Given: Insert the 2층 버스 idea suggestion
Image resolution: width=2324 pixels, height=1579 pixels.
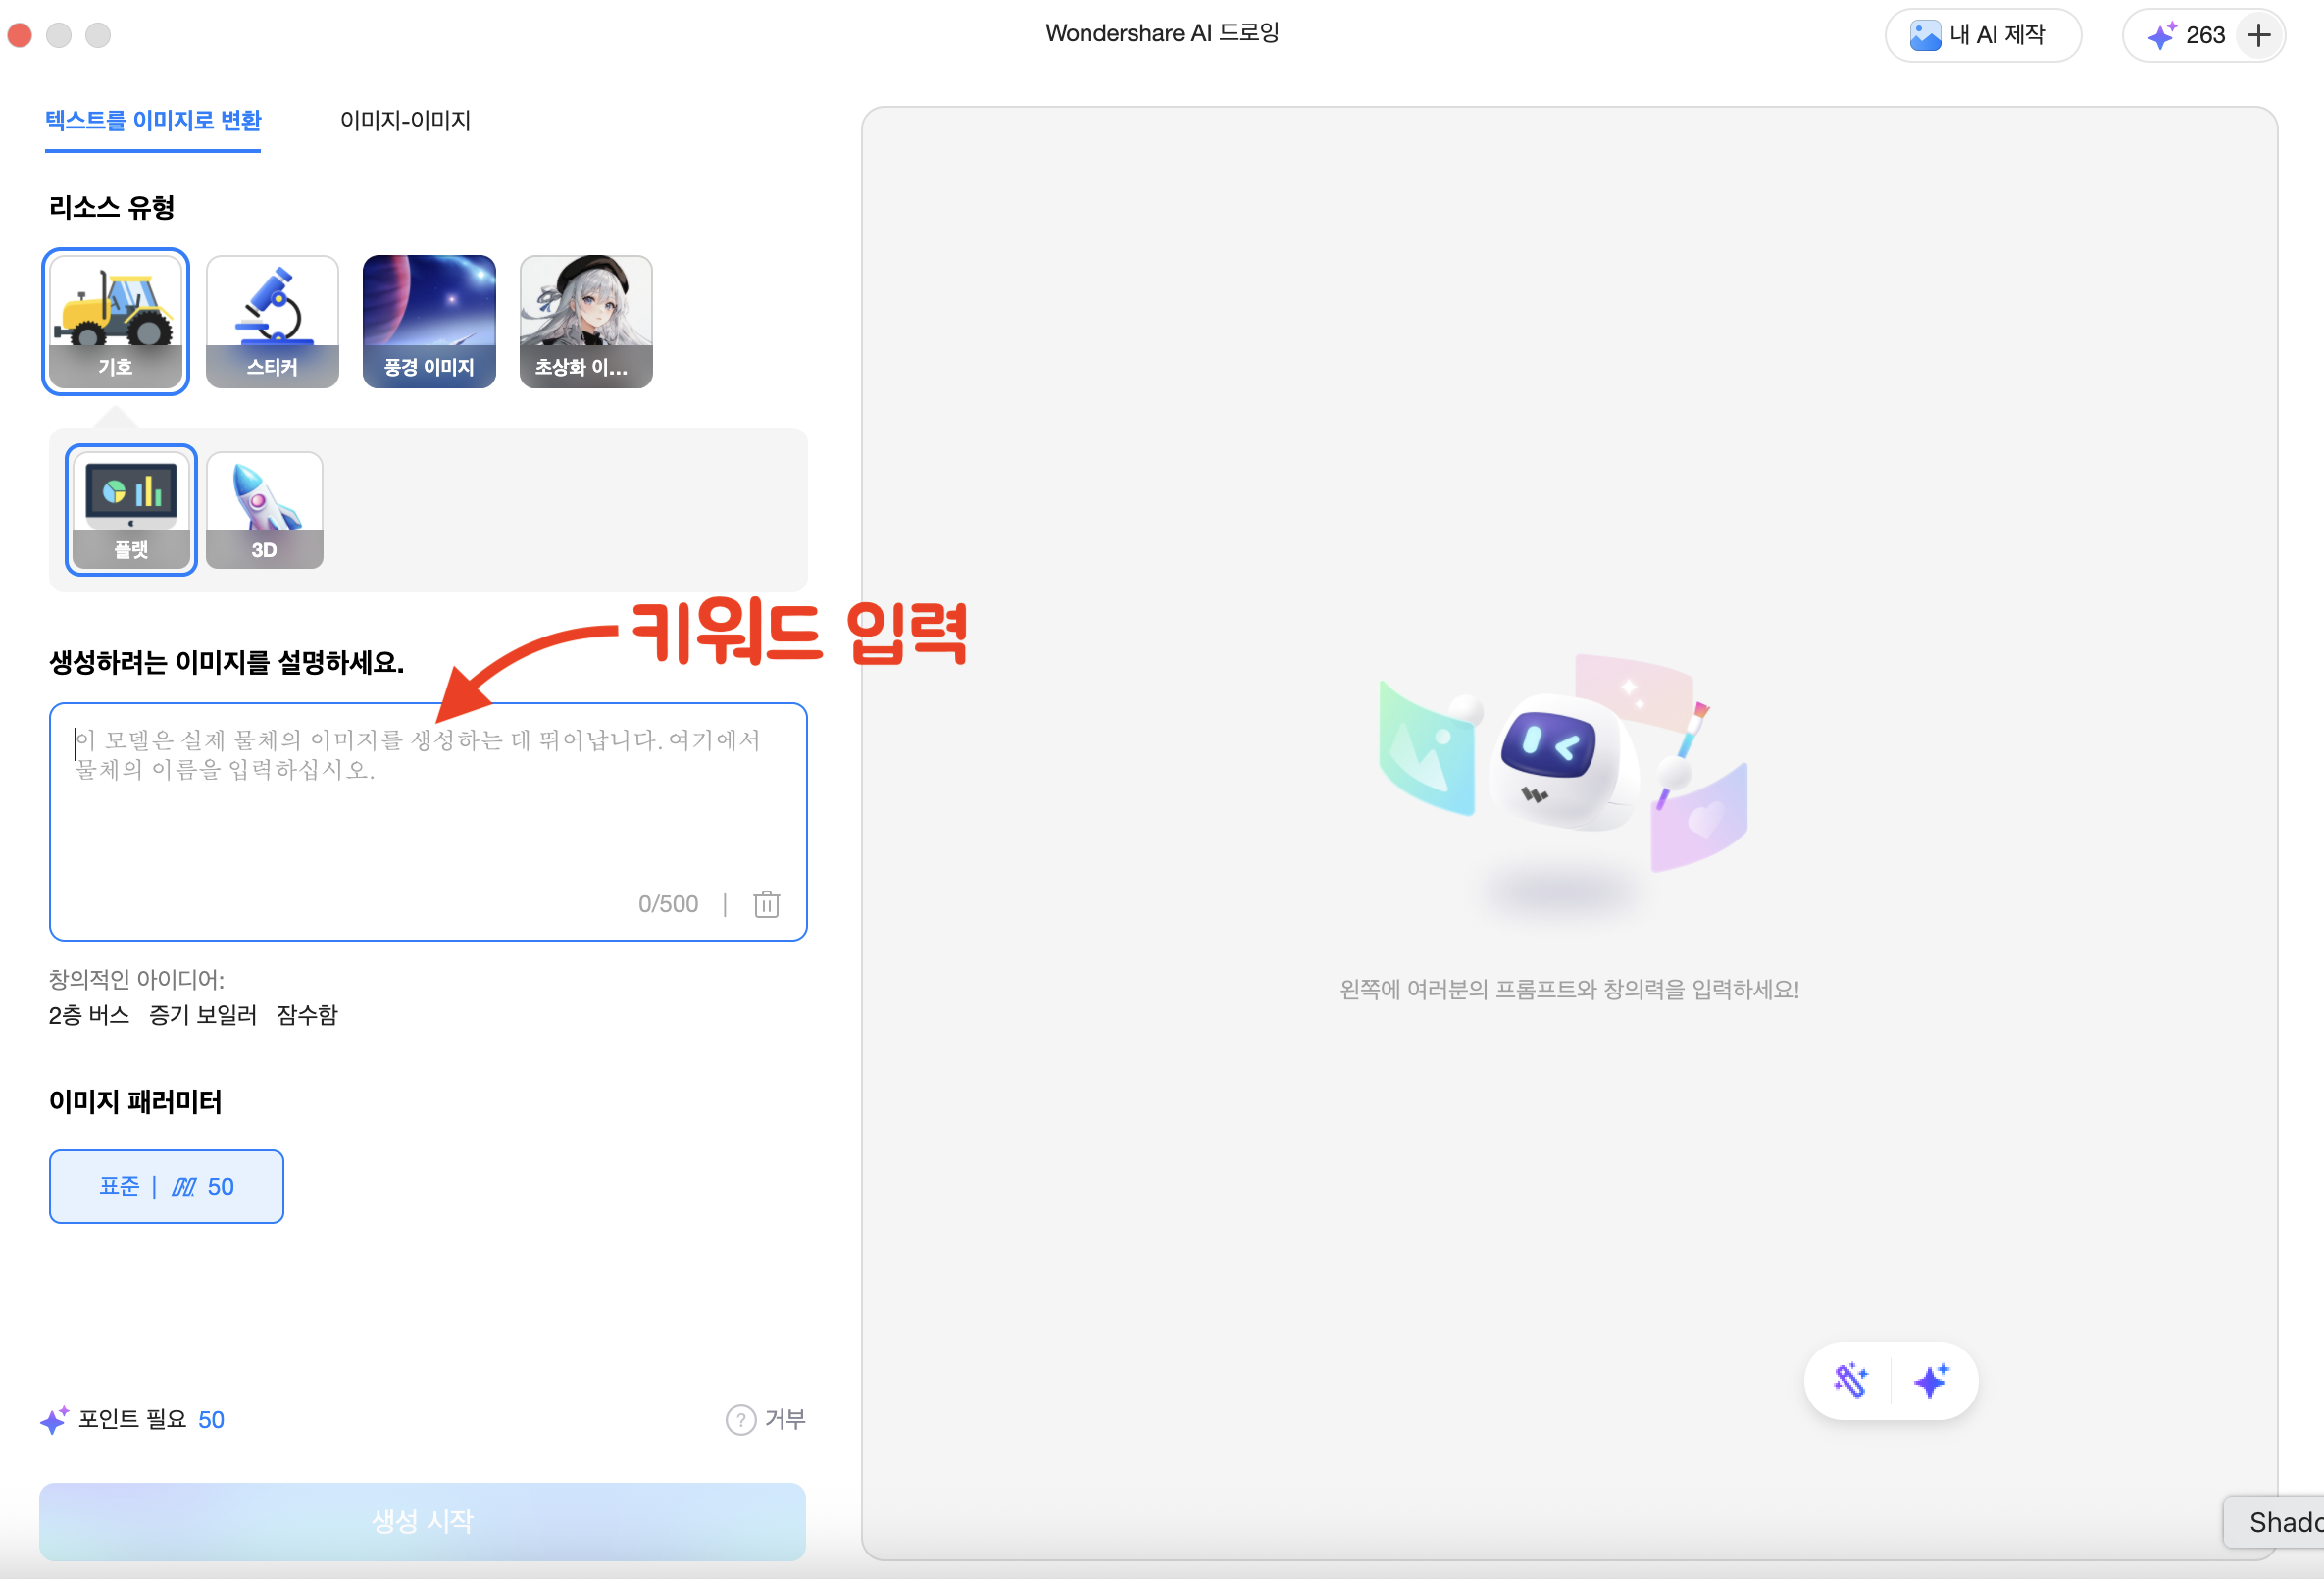Looking at the screenshot, I should click(89, 1015).
